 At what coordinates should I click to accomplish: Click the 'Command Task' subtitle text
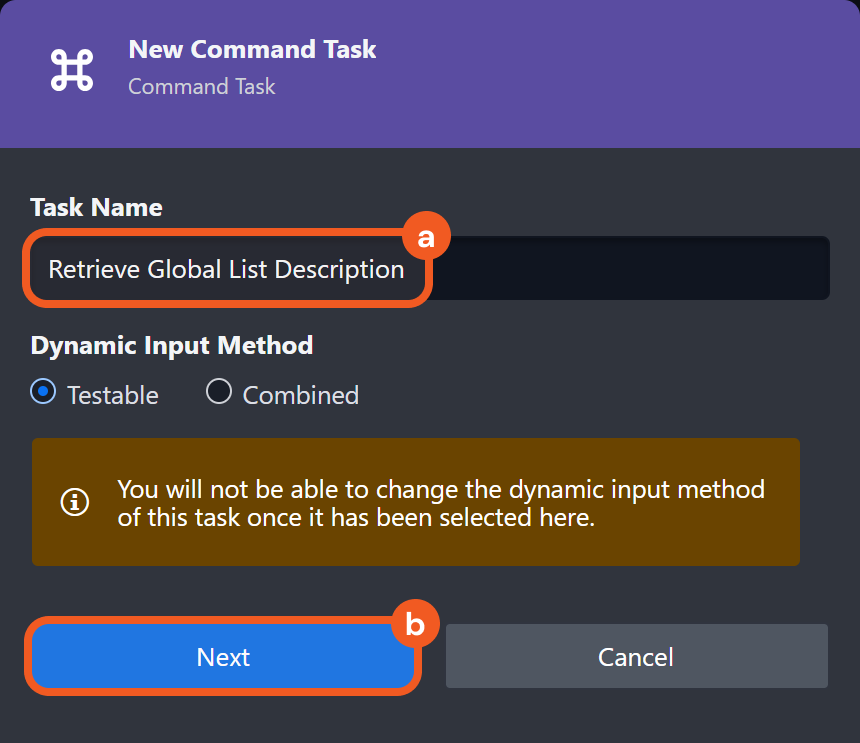point(202,87)
